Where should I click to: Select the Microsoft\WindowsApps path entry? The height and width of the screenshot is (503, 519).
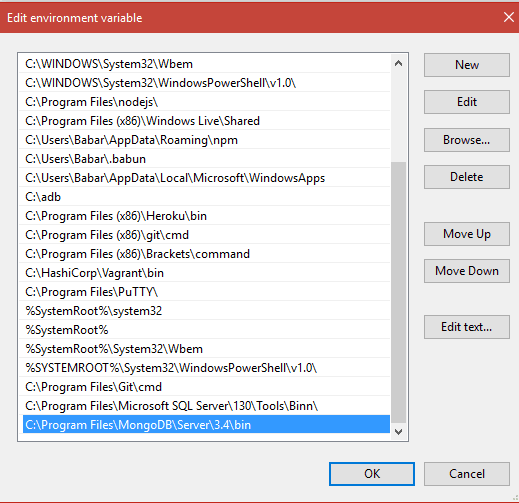click(205, 178)
